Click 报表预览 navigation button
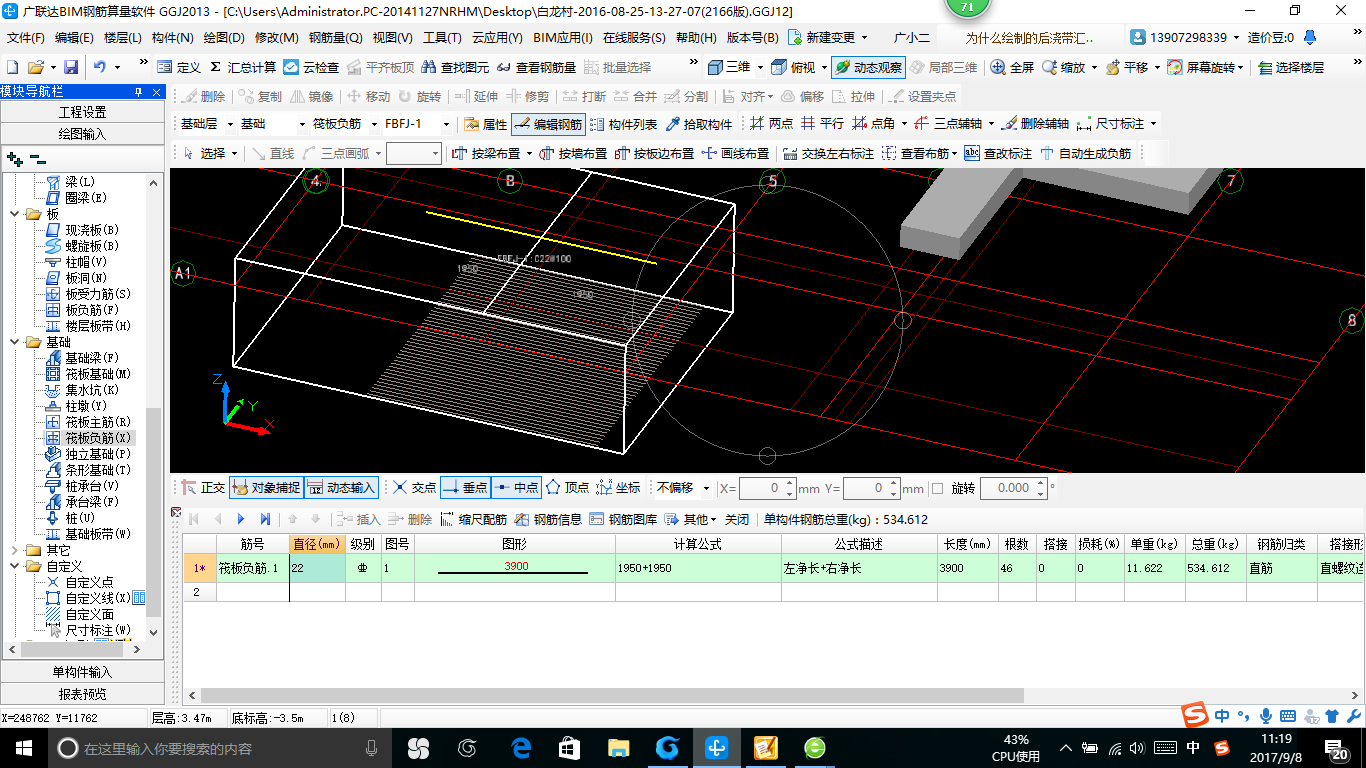Screen dimensions: 1366x768 click(x=82, y=694)
